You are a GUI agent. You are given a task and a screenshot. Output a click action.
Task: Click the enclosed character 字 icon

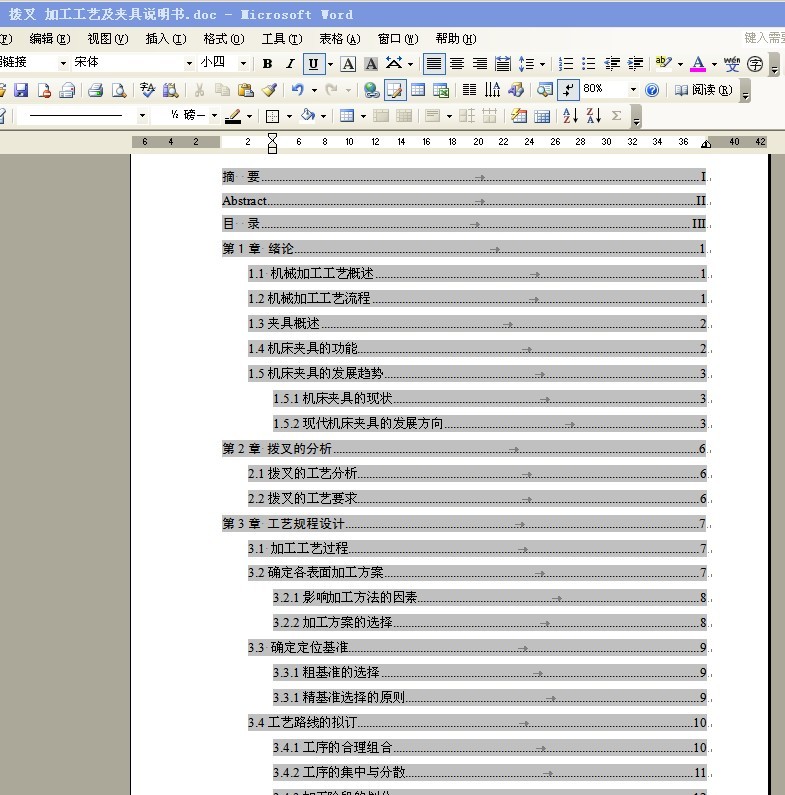click(755, 64)
